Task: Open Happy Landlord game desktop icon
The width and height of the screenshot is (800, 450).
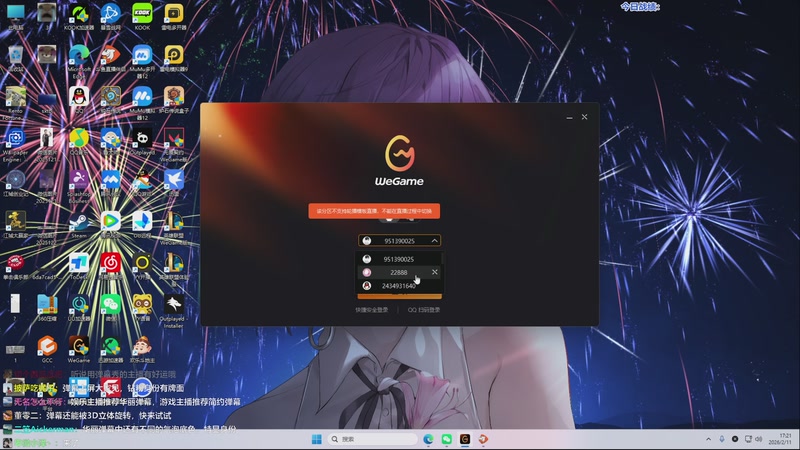Action: (x=142, y=349)
